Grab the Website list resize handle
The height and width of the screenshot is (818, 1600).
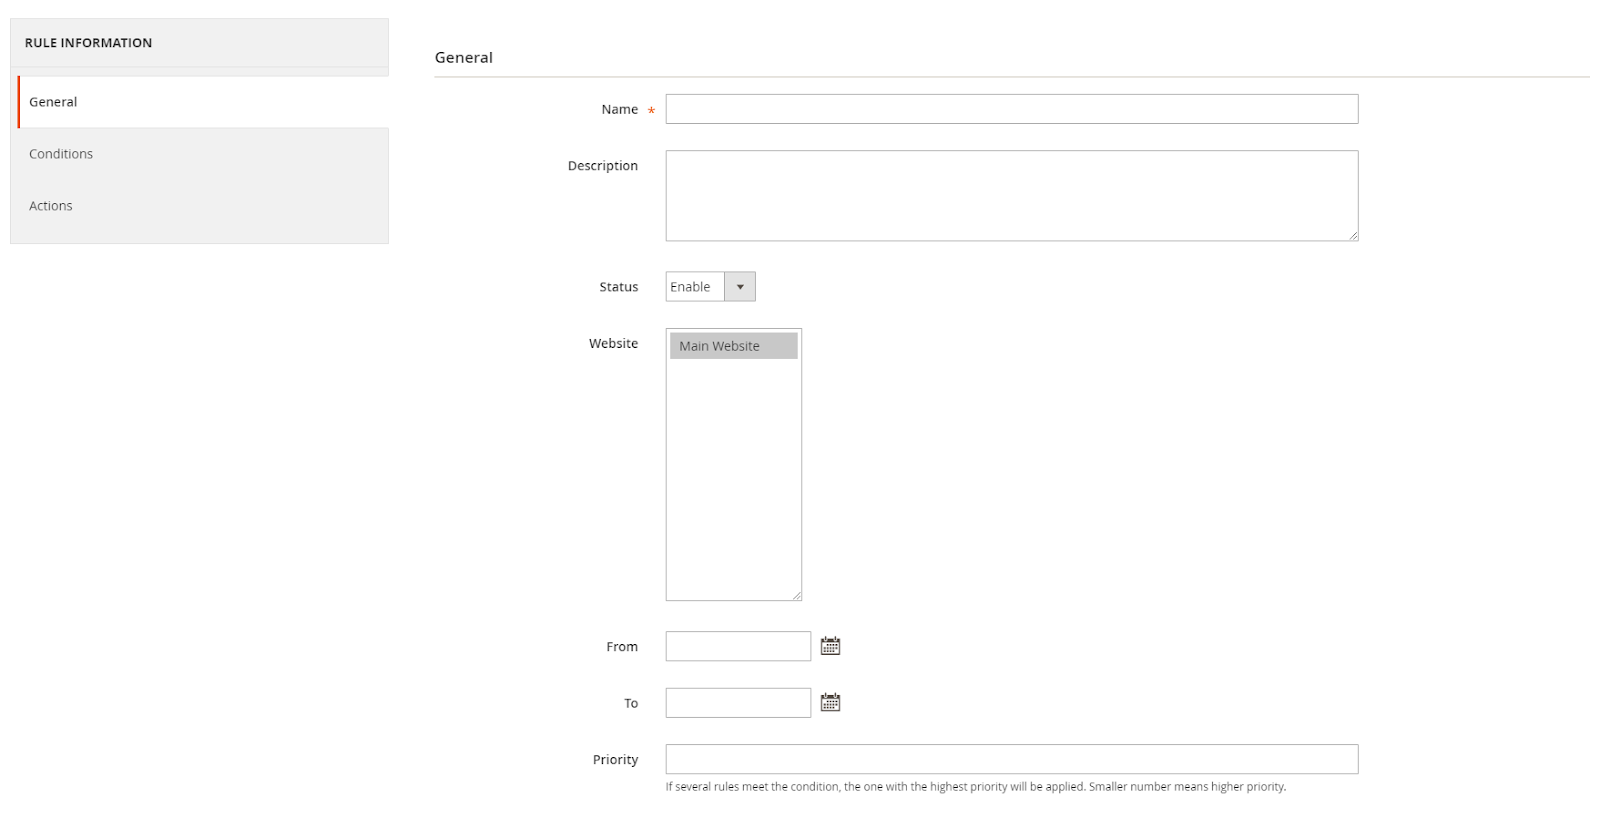[x=796, y=595]
